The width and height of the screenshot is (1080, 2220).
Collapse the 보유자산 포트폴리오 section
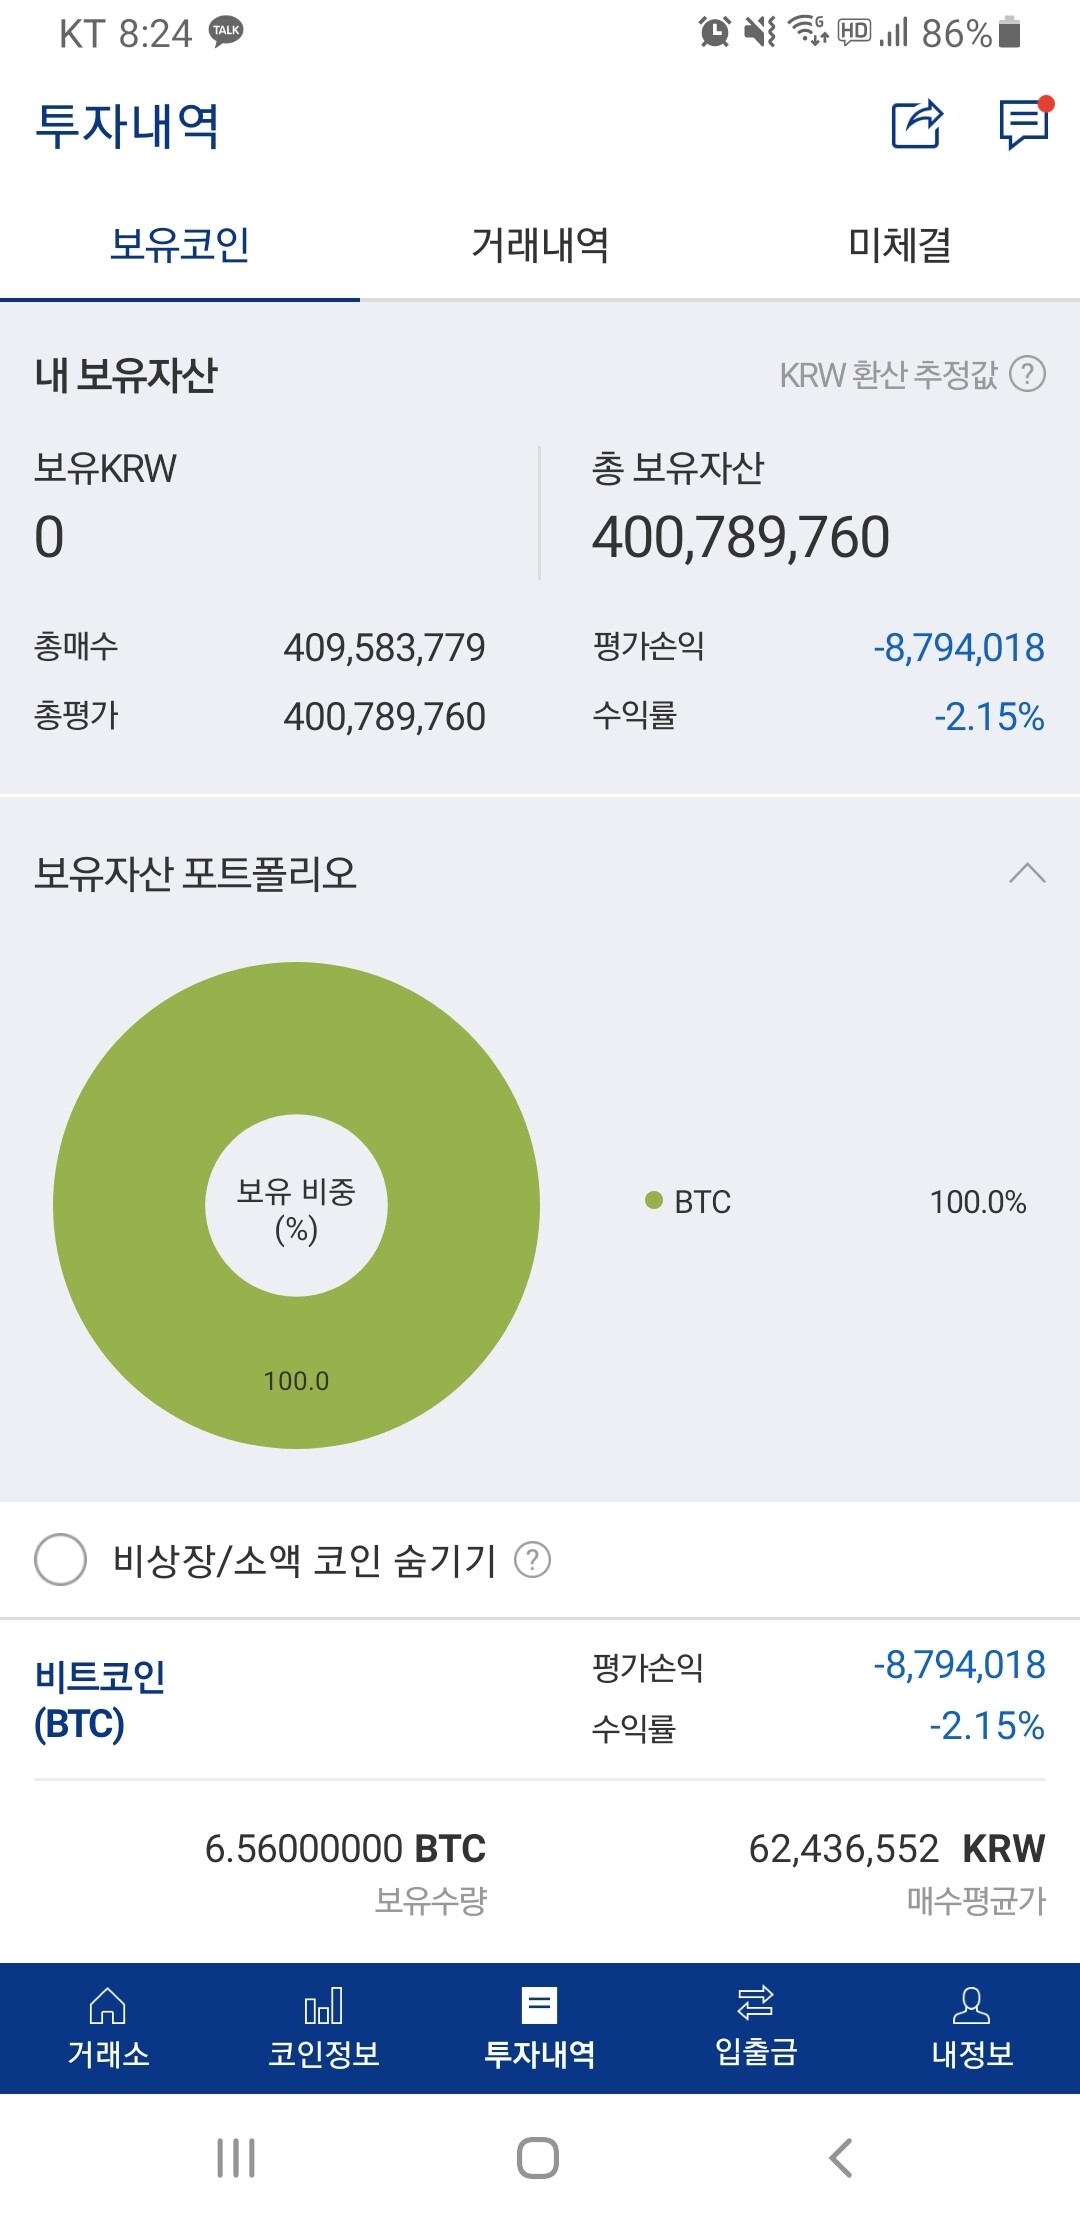[1025, 873]
